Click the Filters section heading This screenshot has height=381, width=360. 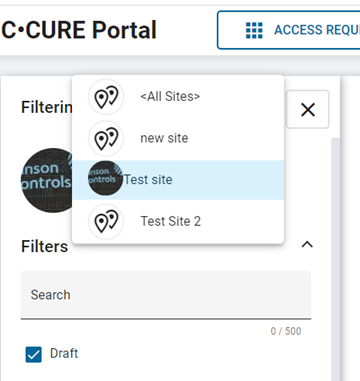point(45,247)
